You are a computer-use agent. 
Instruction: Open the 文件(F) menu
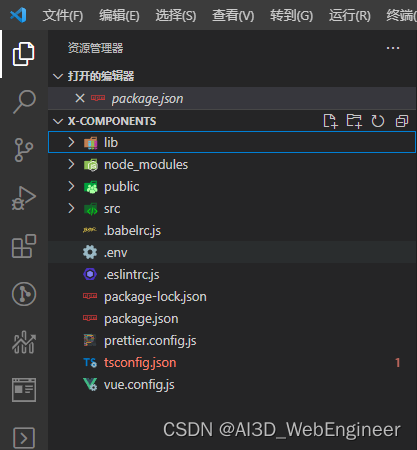(63, 15)
